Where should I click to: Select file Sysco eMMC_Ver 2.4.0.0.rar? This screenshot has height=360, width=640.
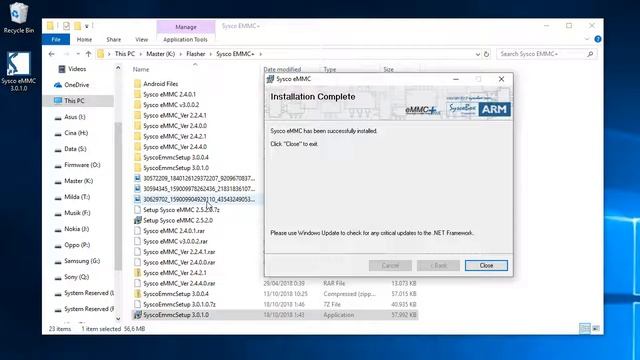click(x=179, y=262)
